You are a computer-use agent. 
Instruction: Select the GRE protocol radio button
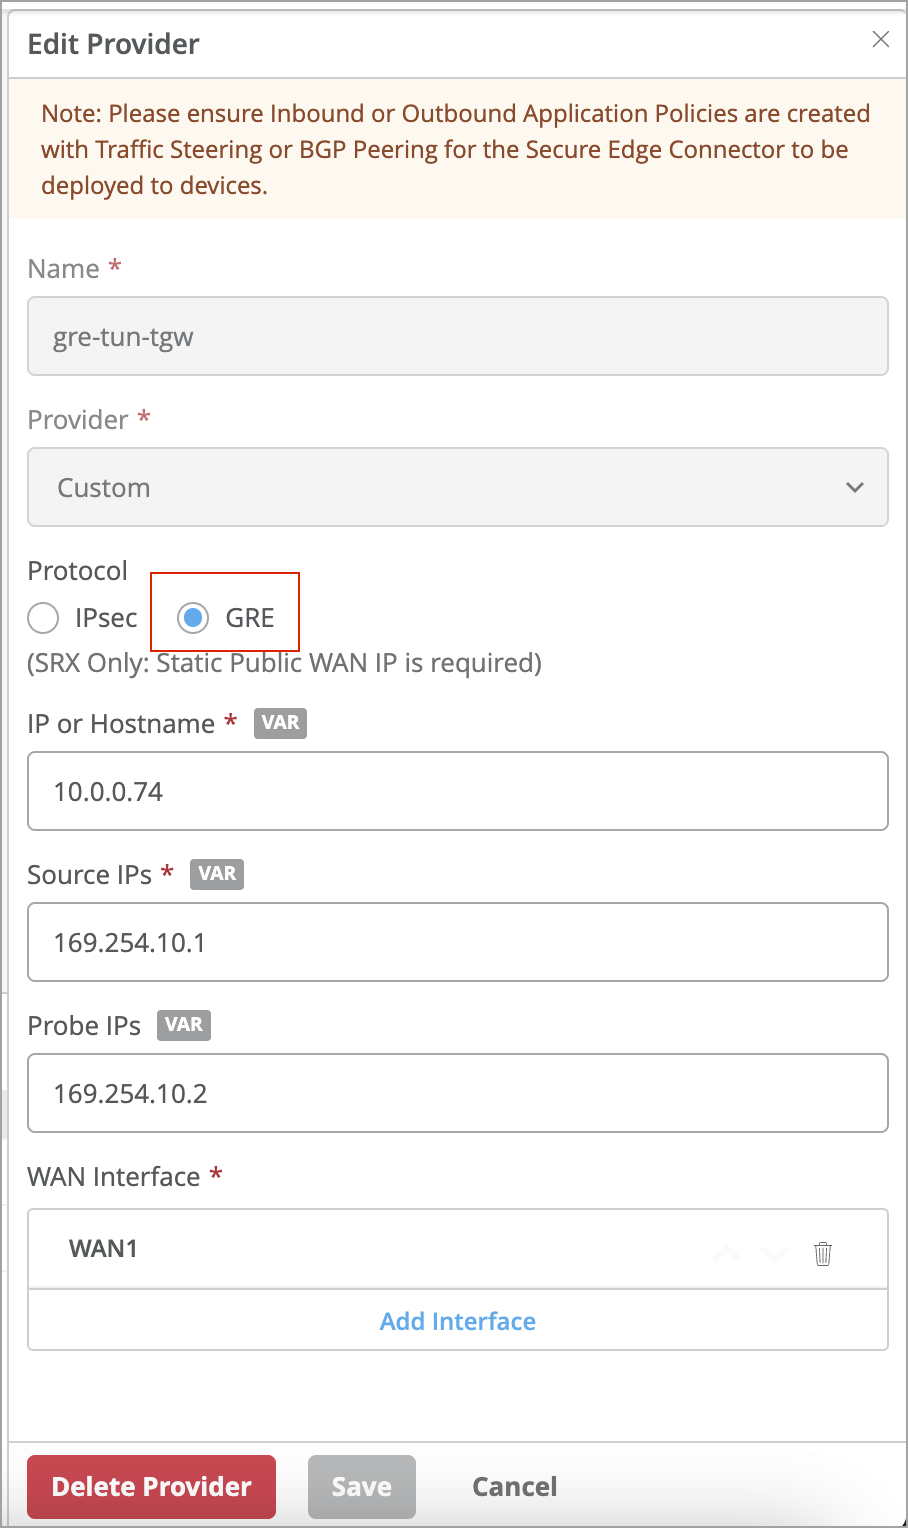click(193, 618)
